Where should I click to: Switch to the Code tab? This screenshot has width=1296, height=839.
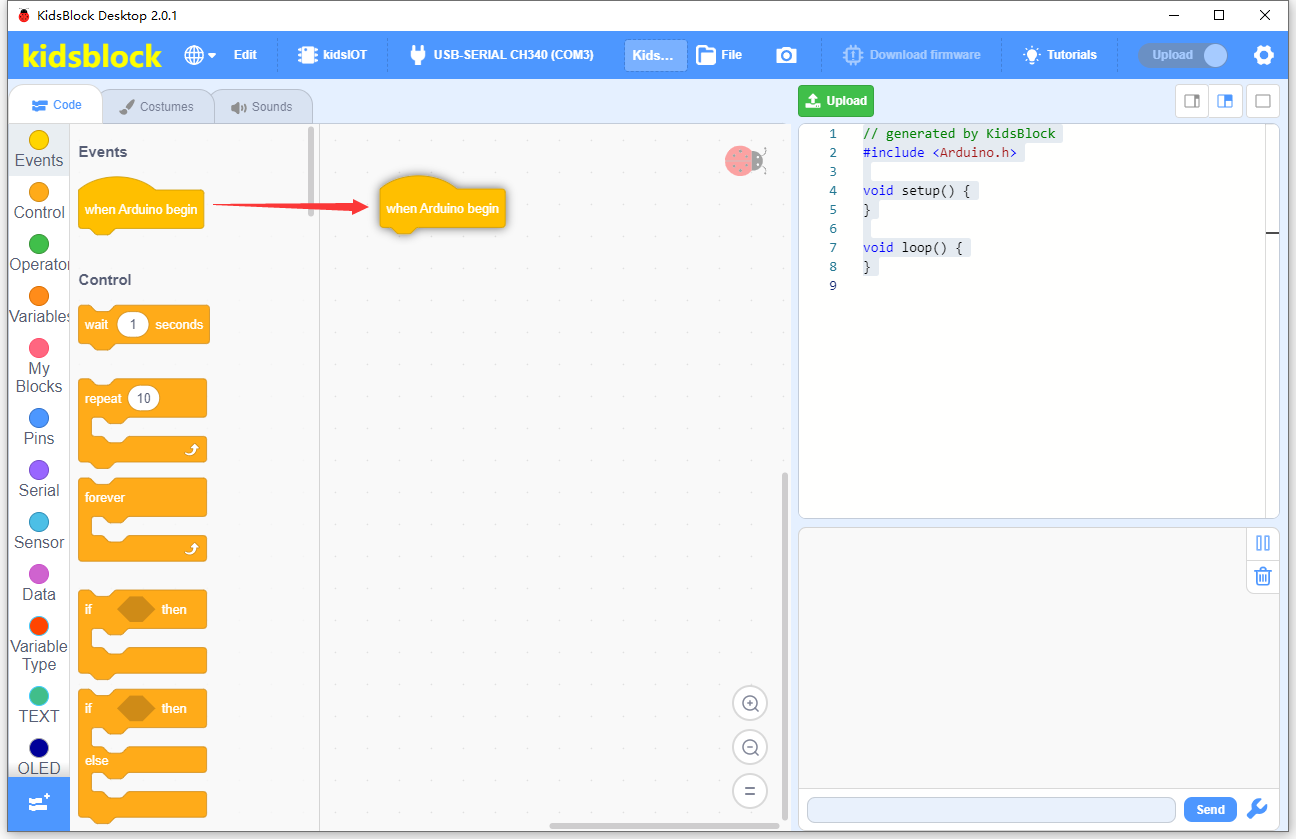tap(56, 105)
